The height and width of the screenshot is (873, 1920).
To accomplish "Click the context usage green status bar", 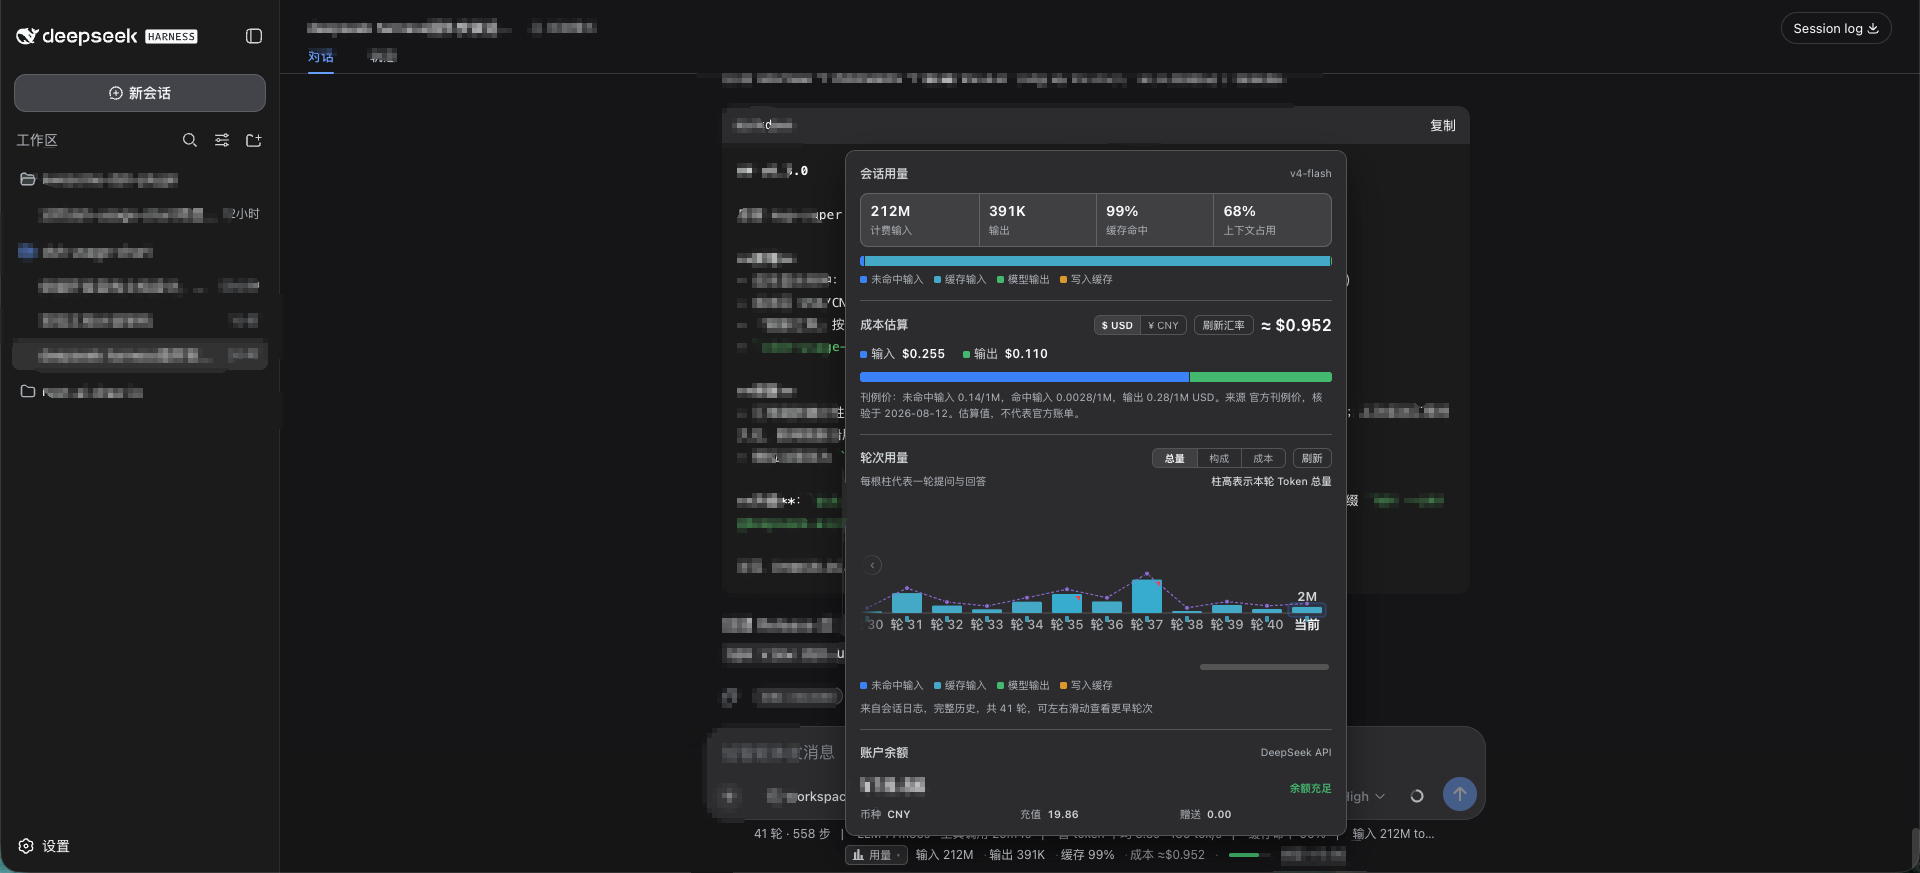I will point(1250,855).
